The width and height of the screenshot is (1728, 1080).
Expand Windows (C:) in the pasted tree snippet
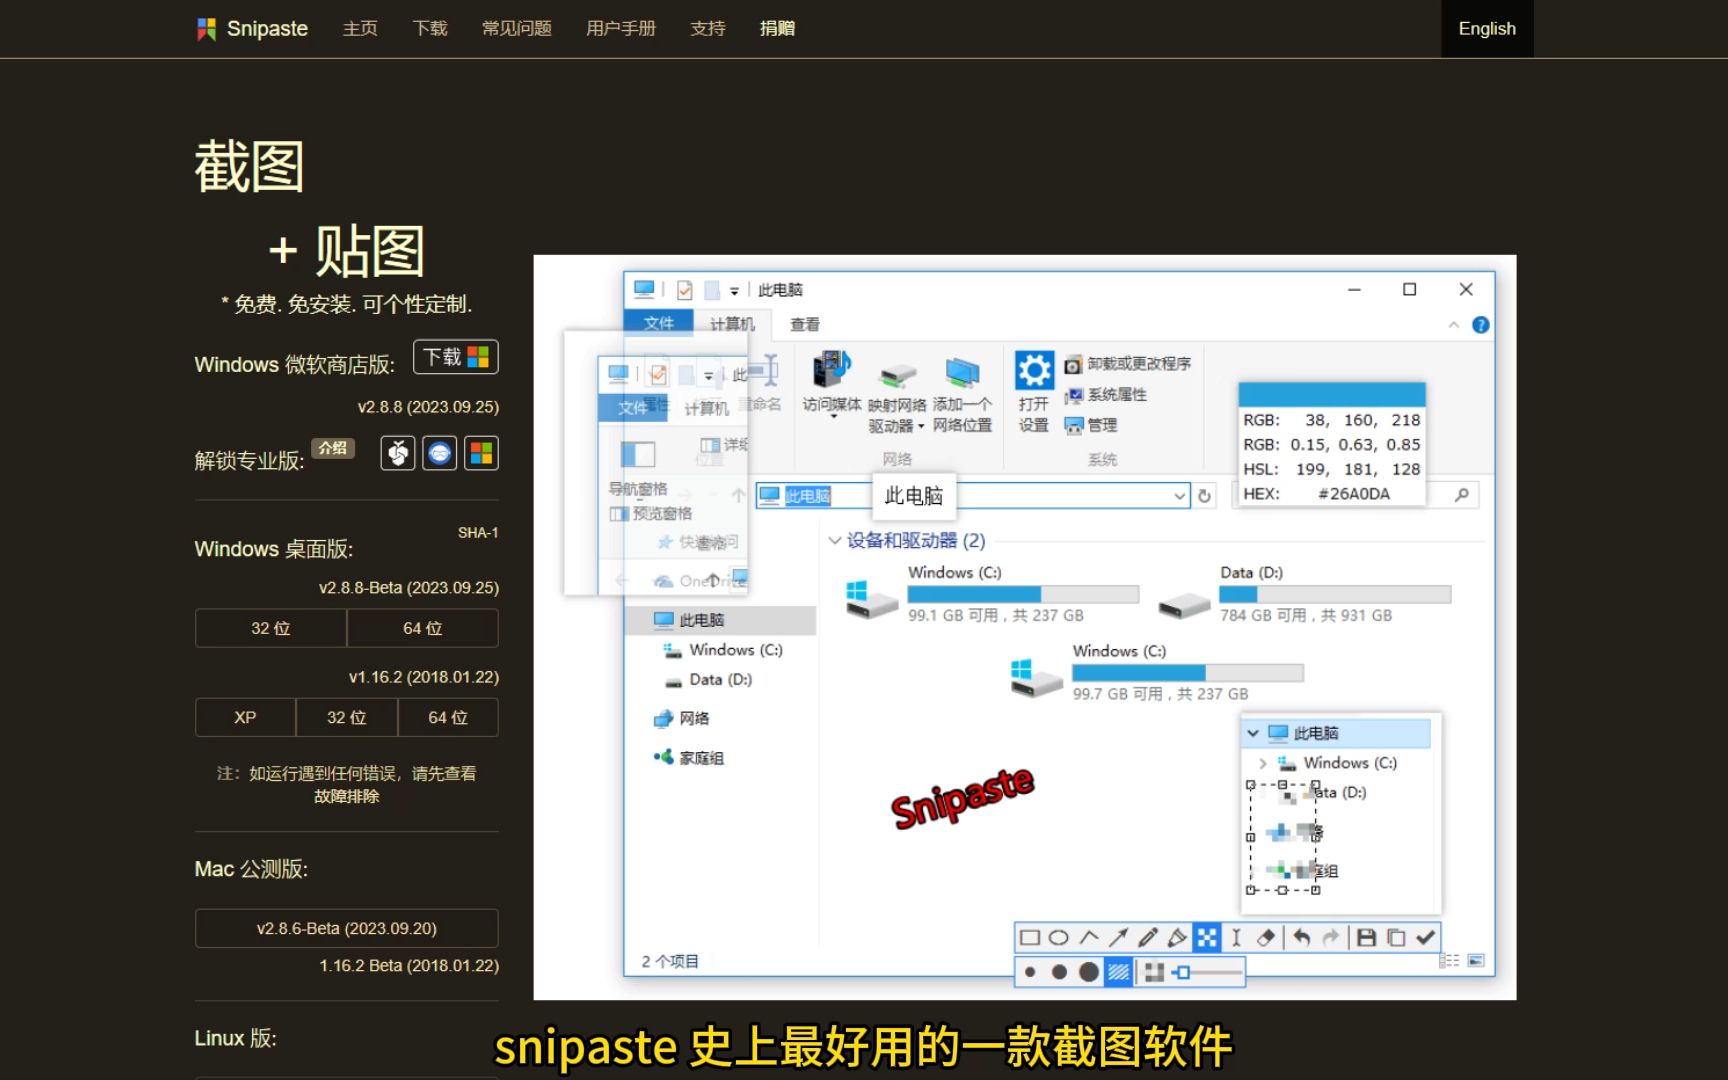tap(1263, 763)
